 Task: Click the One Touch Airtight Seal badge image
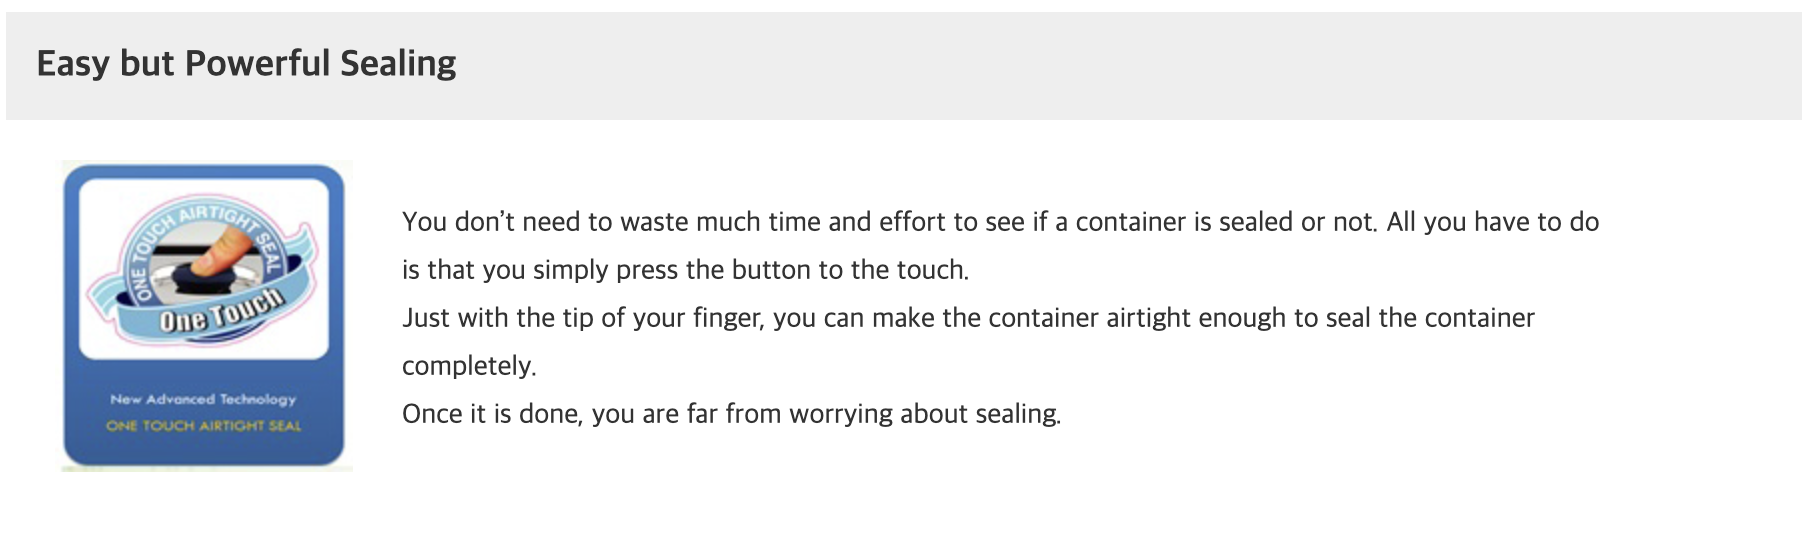(205, 315)
